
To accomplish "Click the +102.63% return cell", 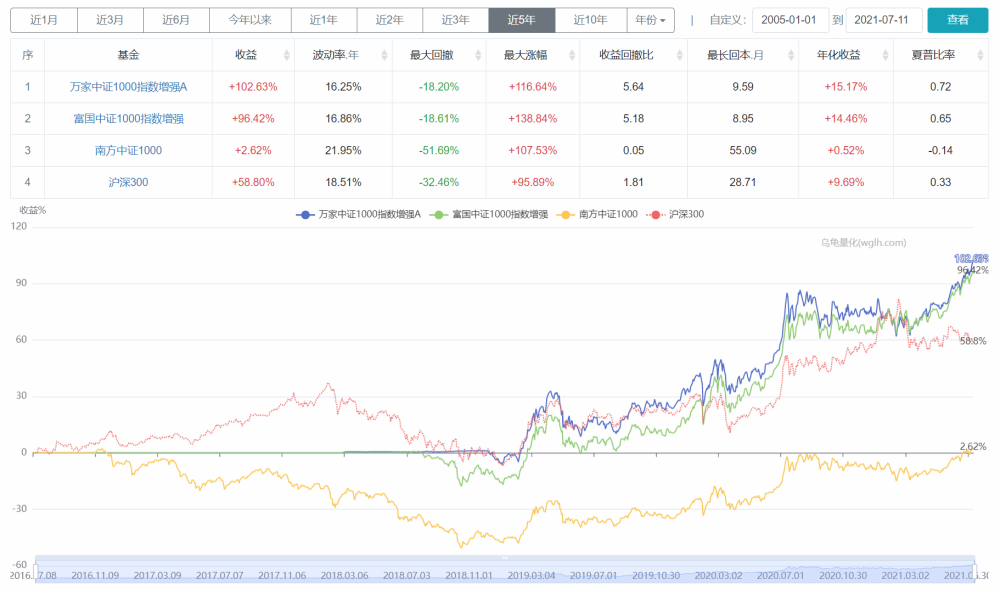I will point(253,87).
